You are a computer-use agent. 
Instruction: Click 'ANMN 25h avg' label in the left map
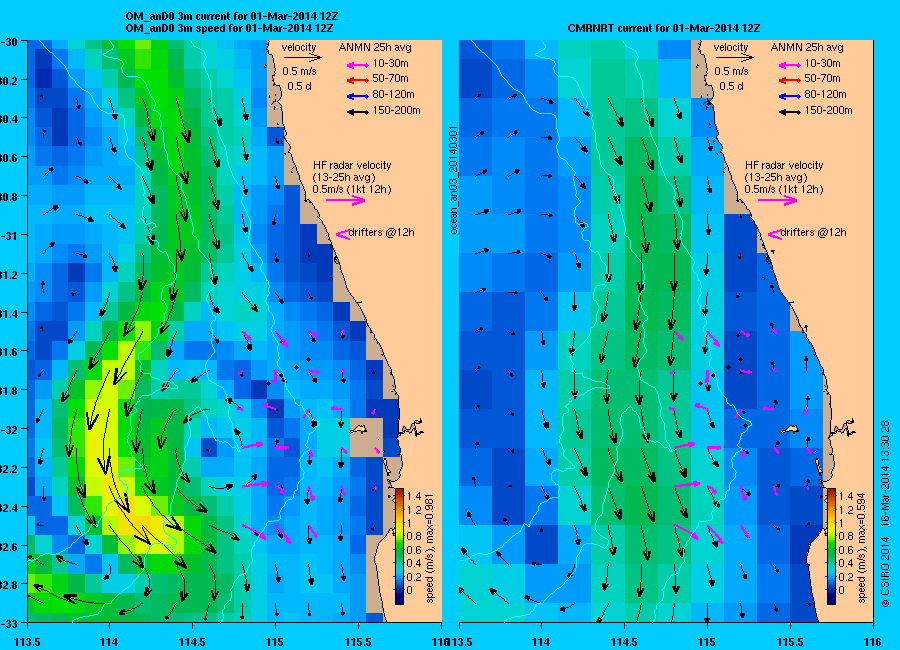[x=375, y=48]
